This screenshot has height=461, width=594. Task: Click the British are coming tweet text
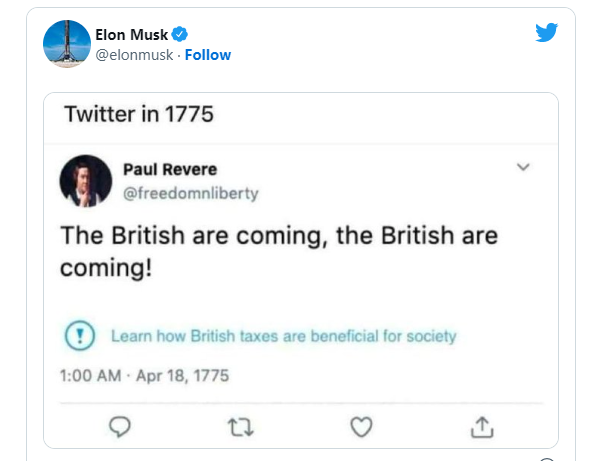tap(279, 251)
